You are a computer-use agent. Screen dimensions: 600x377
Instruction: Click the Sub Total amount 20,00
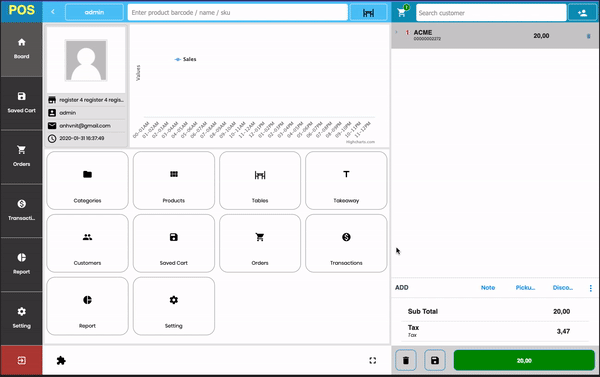point(561,312)
